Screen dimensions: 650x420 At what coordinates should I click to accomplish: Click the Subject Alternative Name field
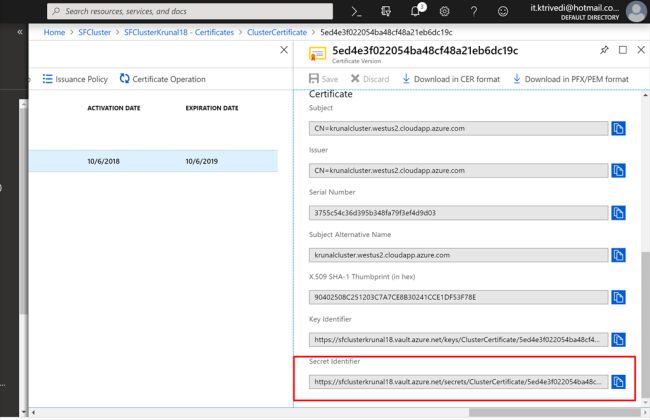[x=458, y=255]
